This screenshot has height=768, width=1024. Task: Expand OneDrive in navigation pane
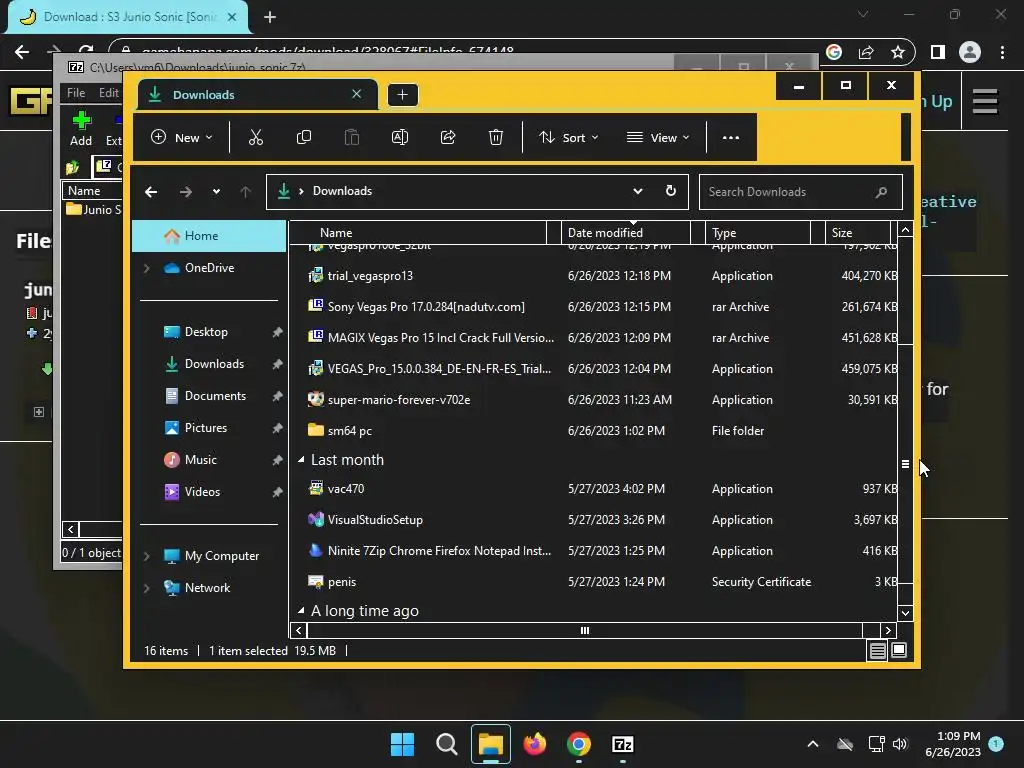(x=146, y=268)
